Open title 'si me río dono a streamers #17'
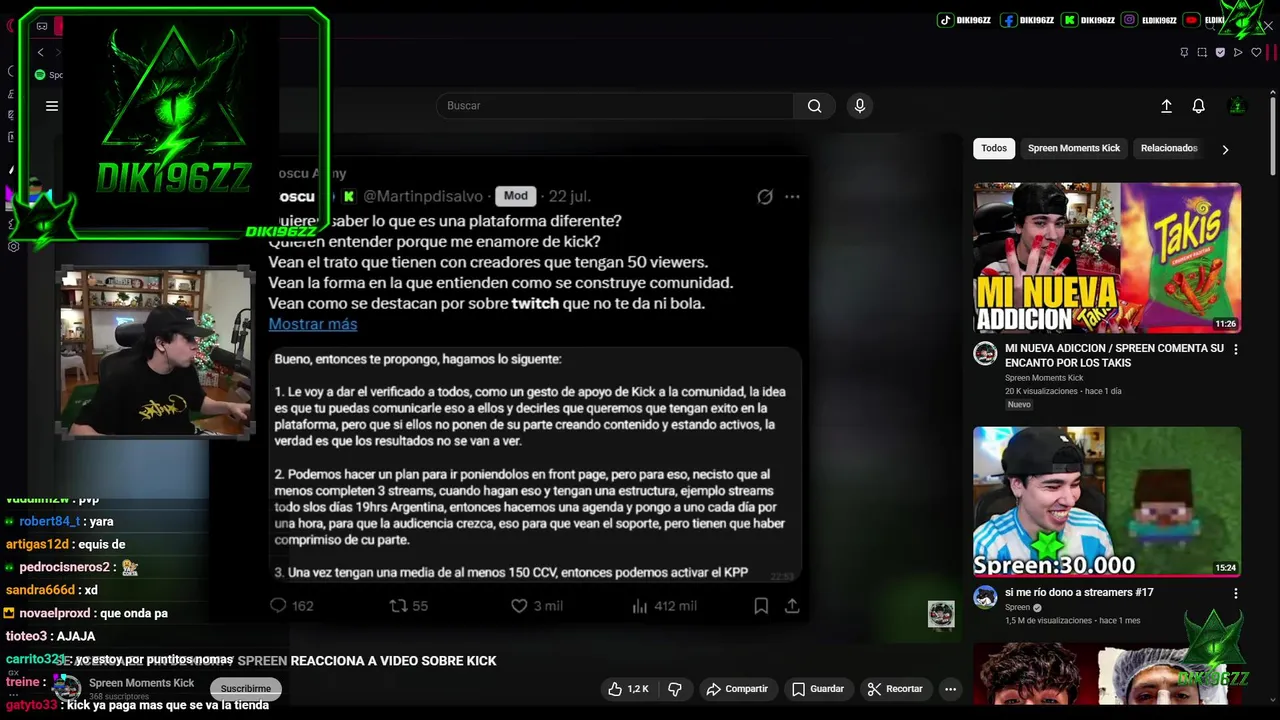The image size is (1280, 720). click(x=1079, y=593)
